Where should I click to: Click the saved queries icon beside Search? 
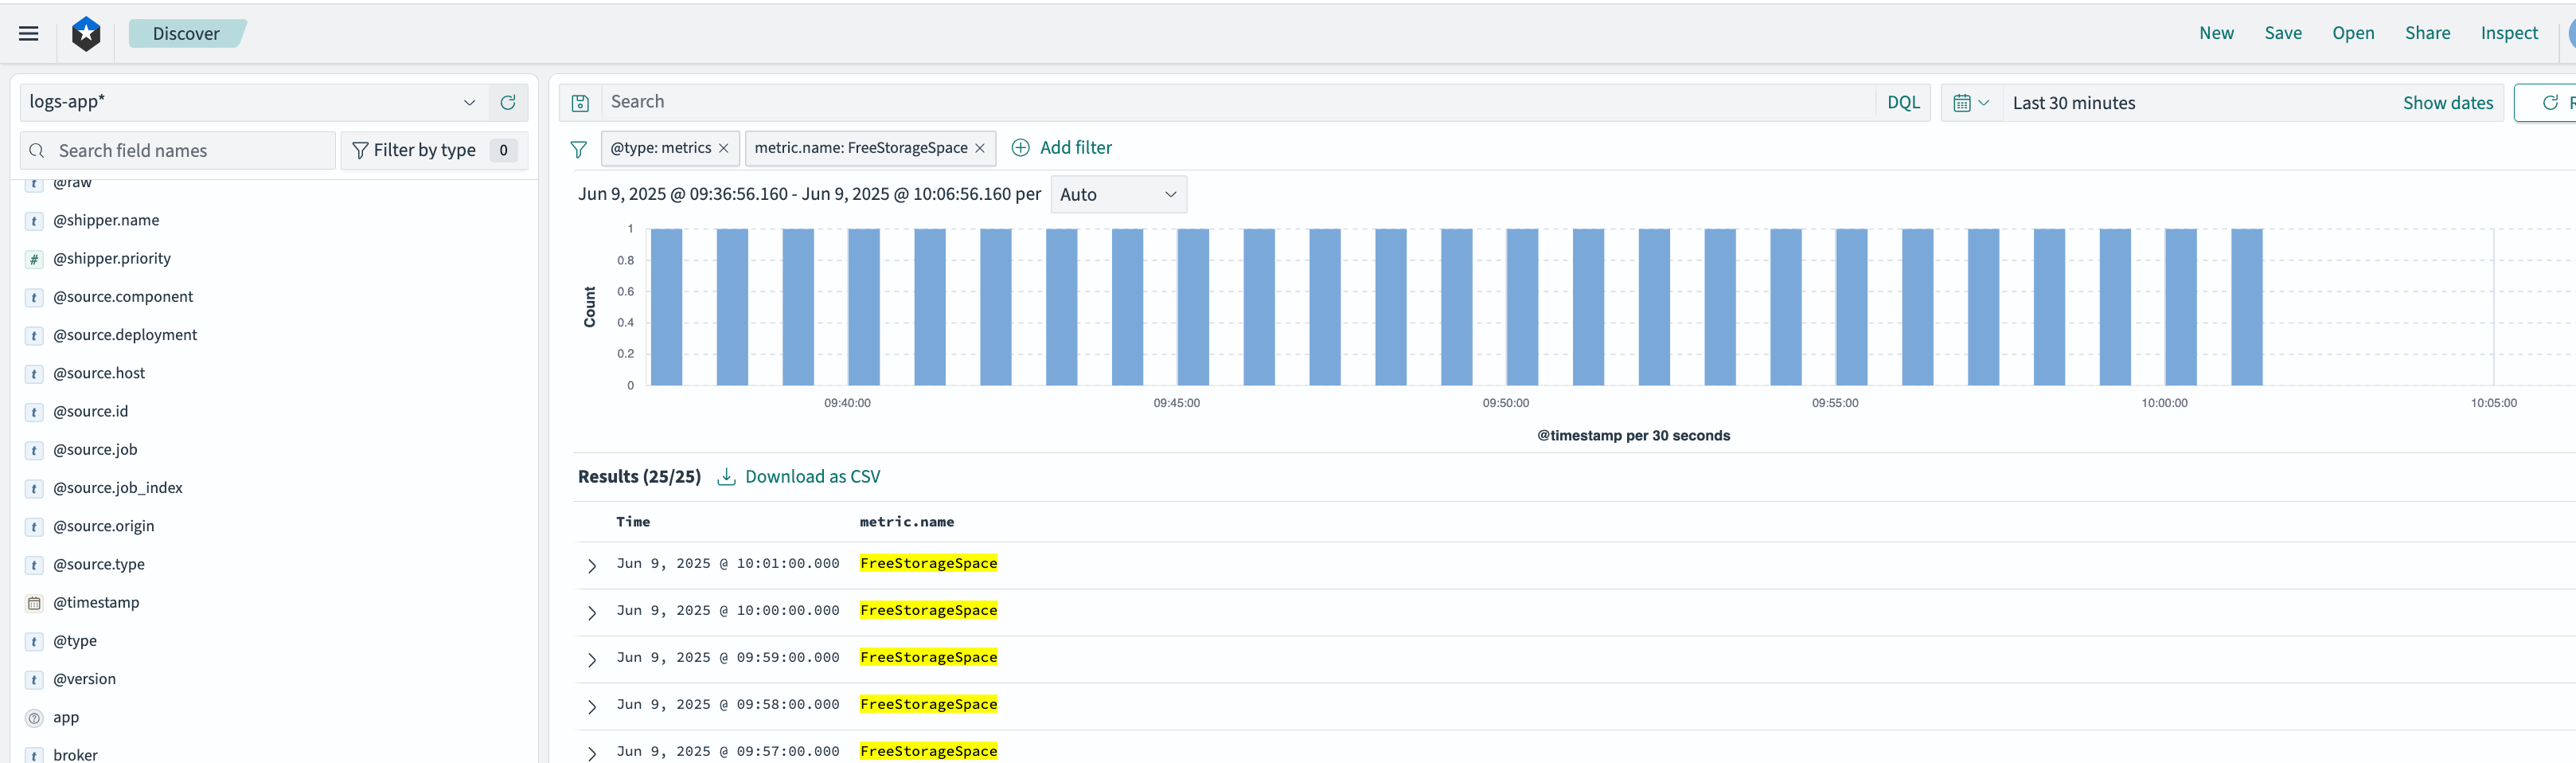(580, 102)
